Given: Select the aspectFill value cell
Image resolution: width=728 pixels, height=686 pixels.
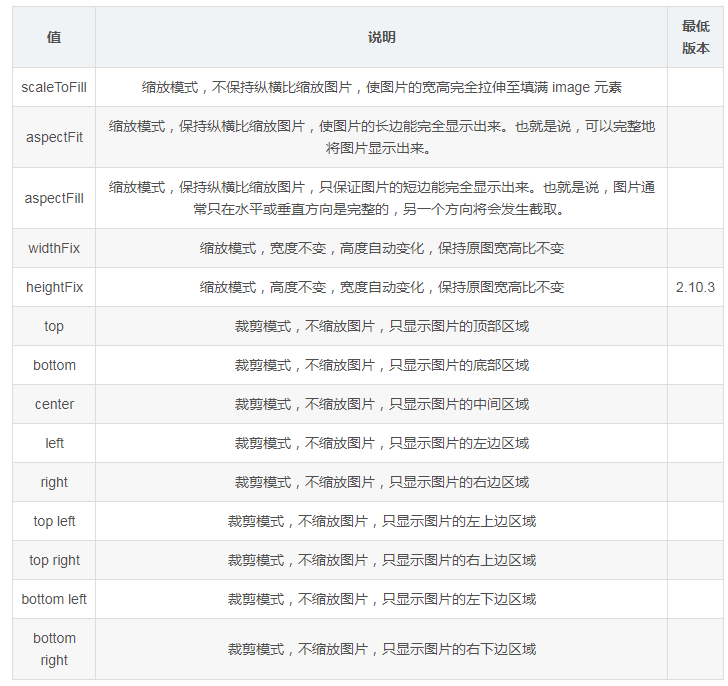Looking at the screenshot, I should click(54, 198).
